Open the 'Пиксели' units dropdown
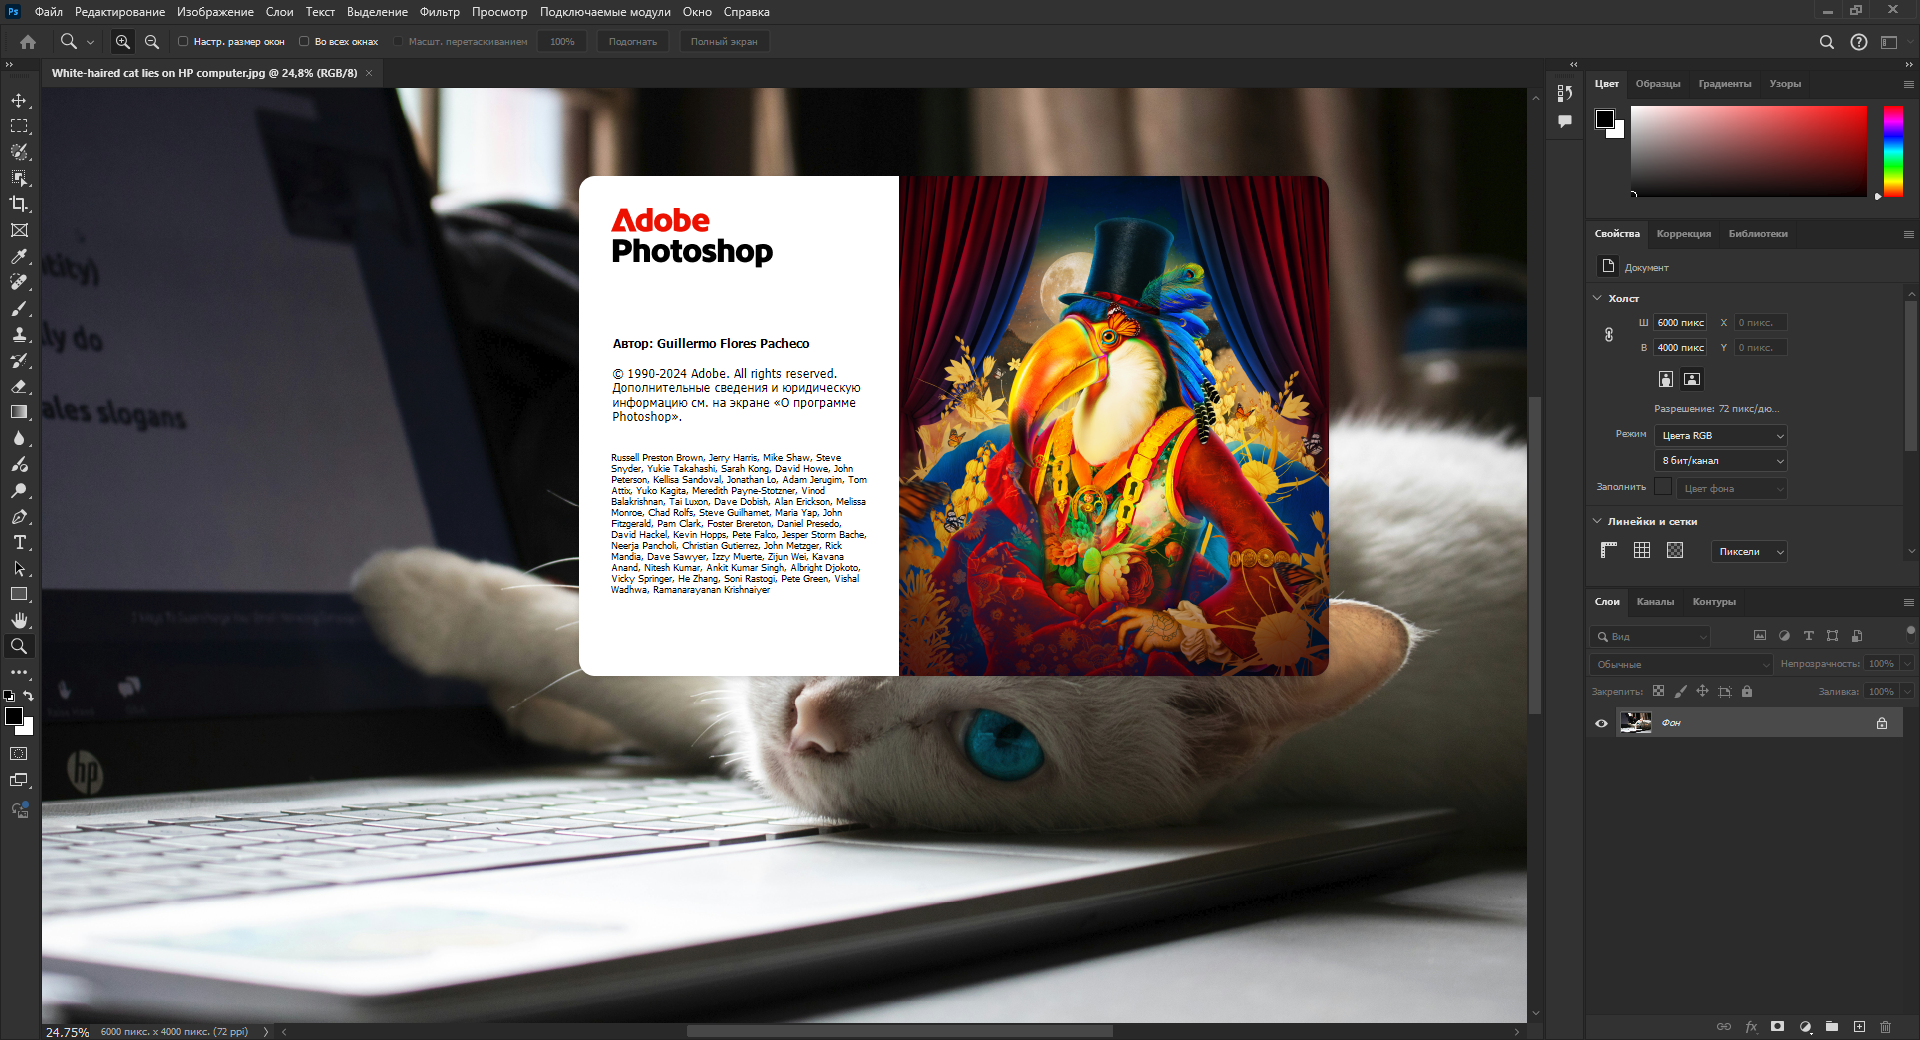Viewport: 1920px width, 1040px height. point(1750,552)
